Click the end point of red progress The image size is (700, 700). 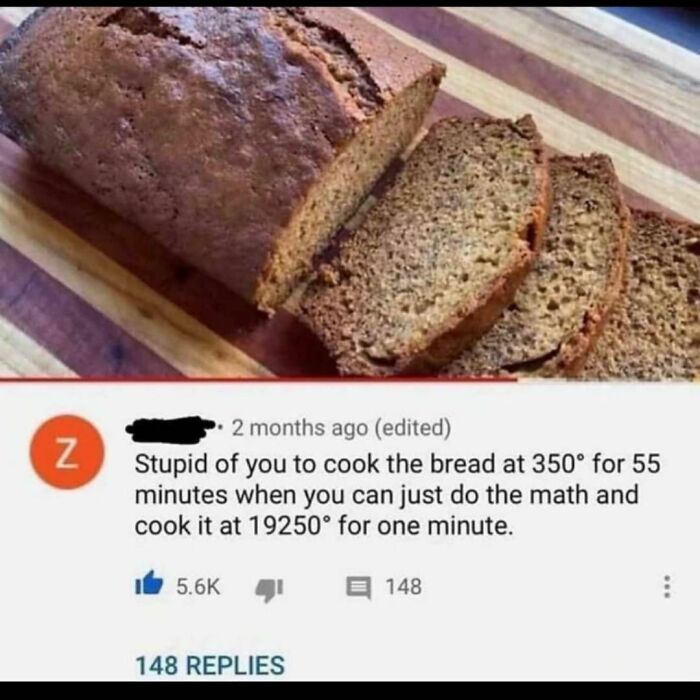(x=517, y=379)
